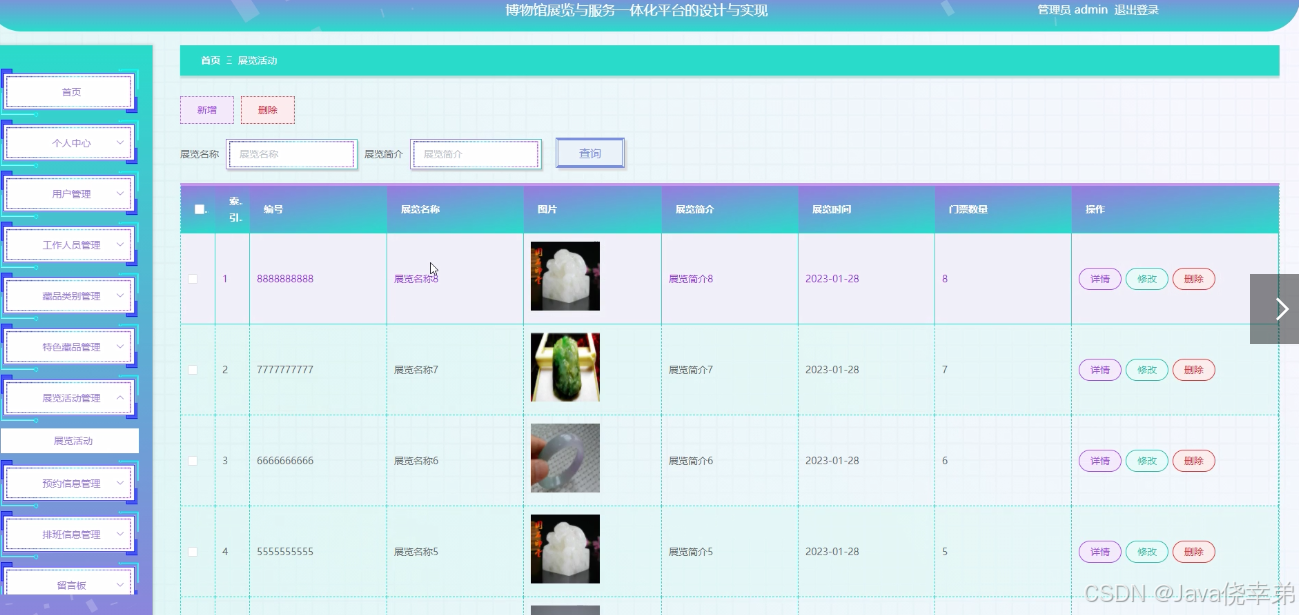
Task: Select the 展览活动 submenu item
Action: (70, 440)
